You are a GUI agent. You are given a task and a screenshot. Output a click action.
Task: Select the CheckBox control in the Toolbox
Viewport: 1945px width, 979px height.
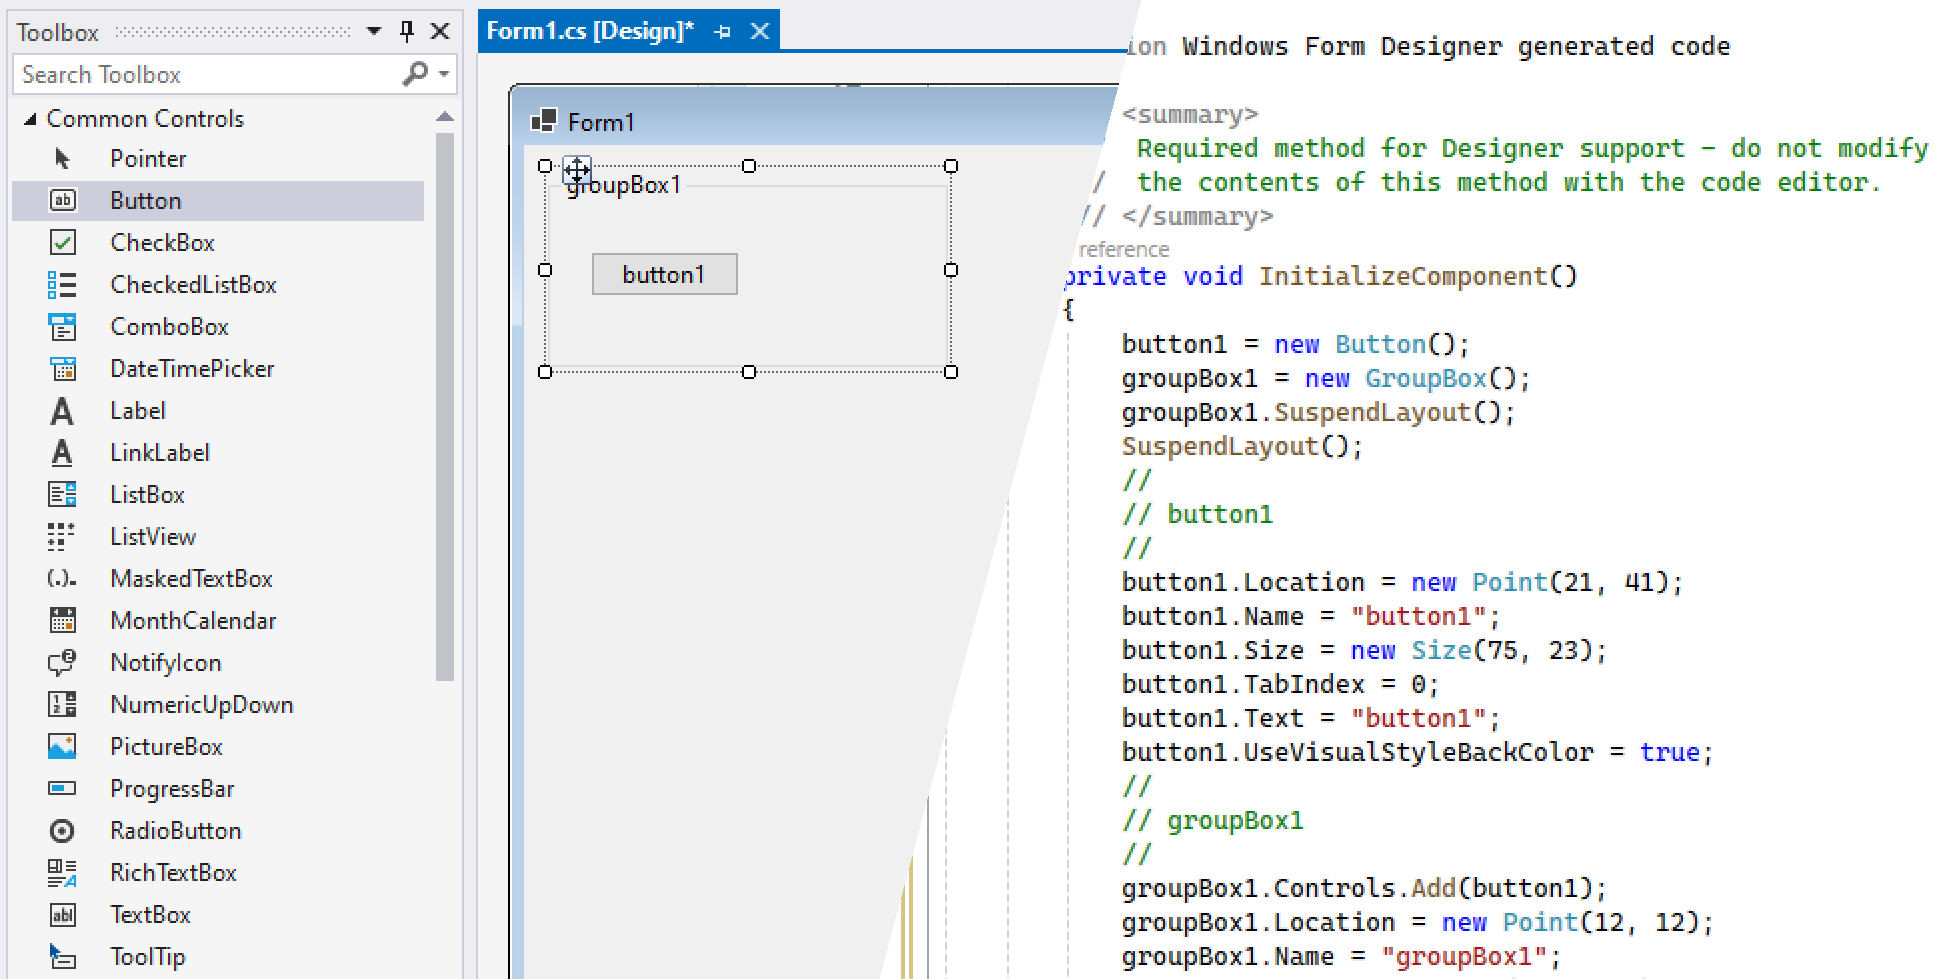tap(162, 242)
